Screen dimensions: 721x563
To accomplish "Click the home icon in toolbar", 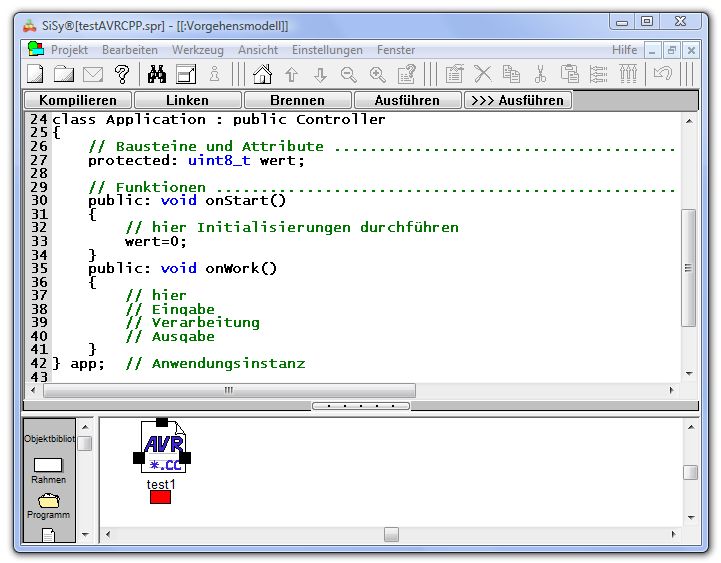I will (x=262, y=74).
